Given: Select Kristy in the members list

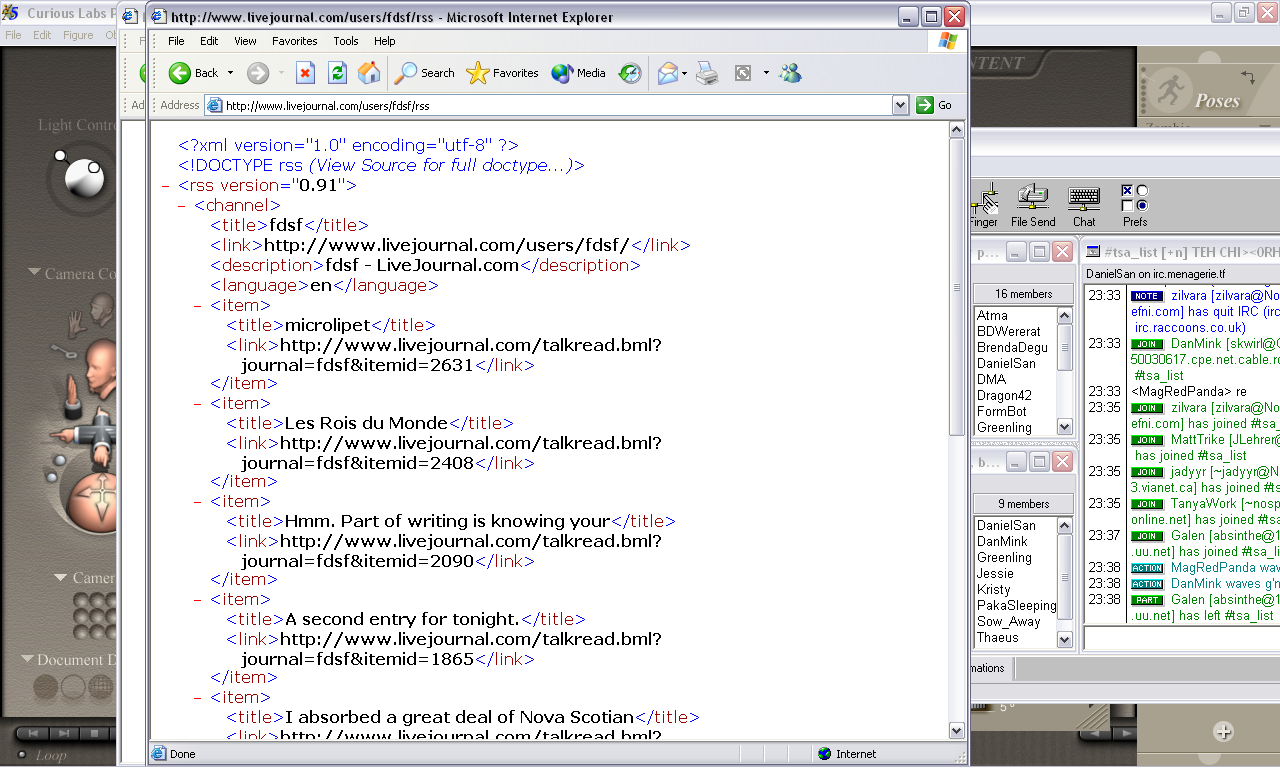Looking at the screenshot, I should (x=993, y=589).
